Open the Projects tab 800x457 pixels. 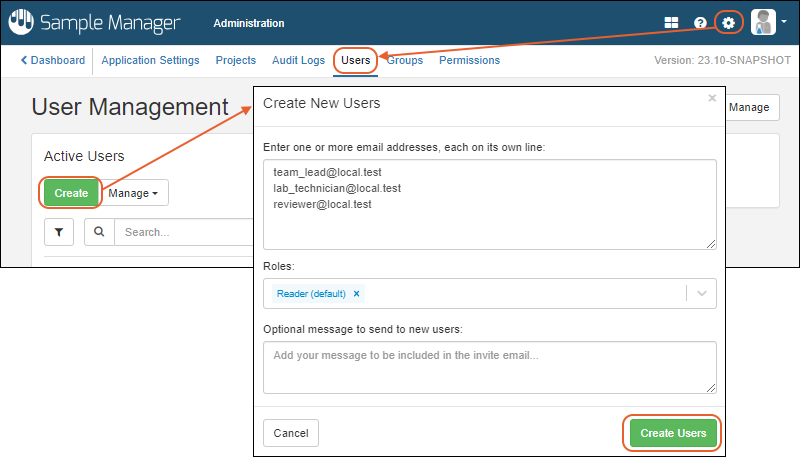(x=236, y=60)
